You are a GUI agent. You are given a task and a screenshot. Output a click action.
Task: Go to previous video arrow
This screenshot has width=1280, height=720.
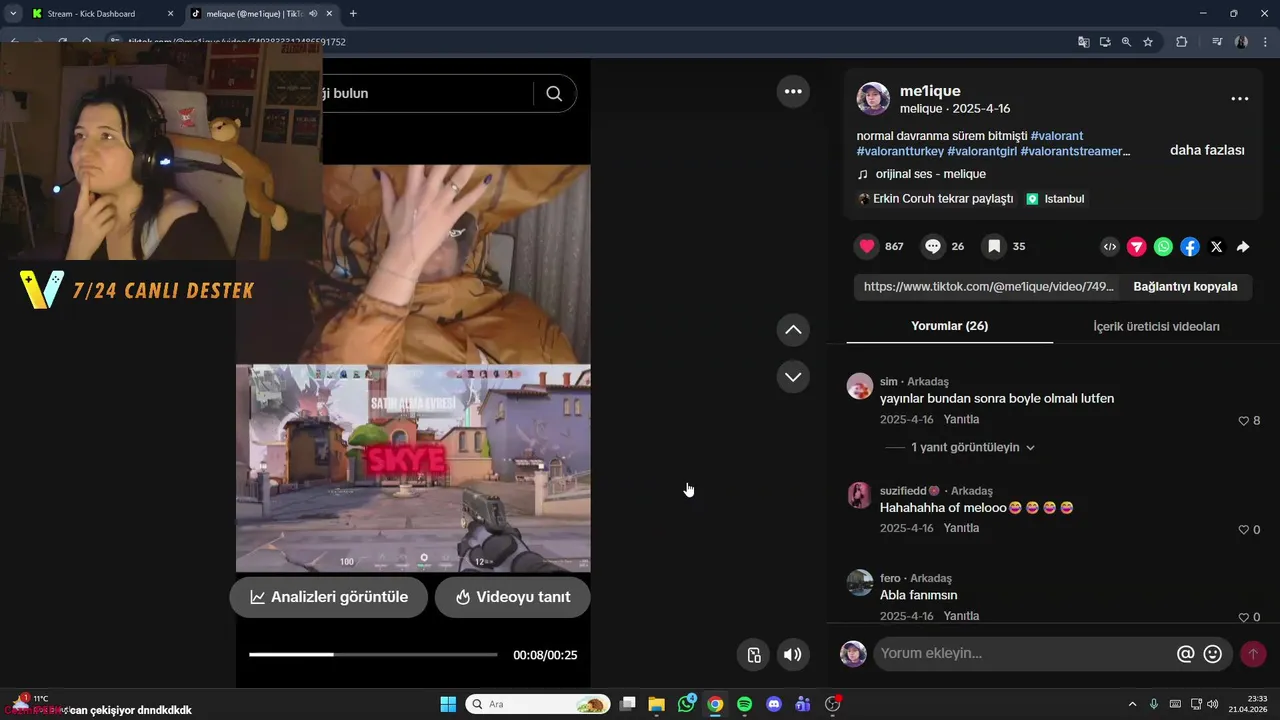point(793,329)
